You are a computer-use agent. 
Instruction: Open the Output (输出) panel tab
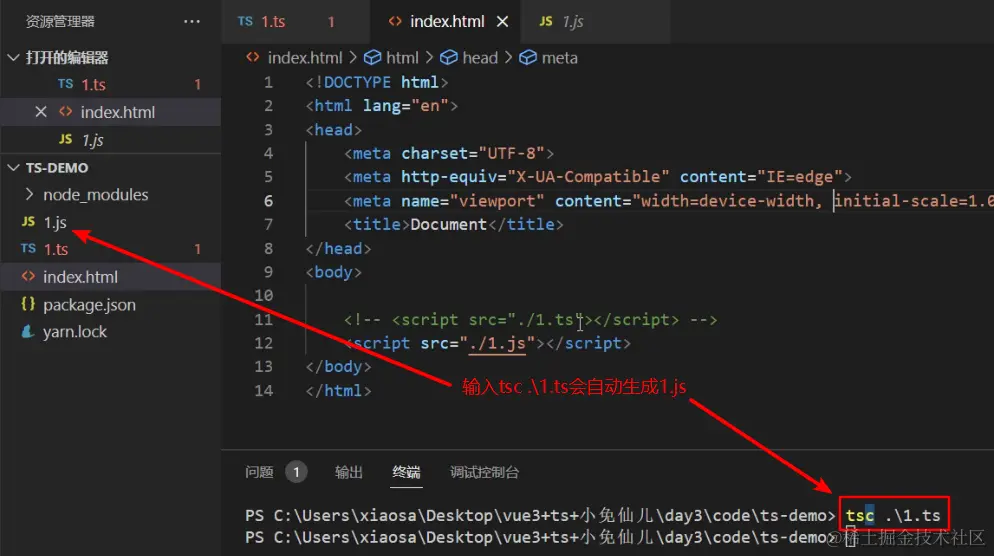[349, 472]
